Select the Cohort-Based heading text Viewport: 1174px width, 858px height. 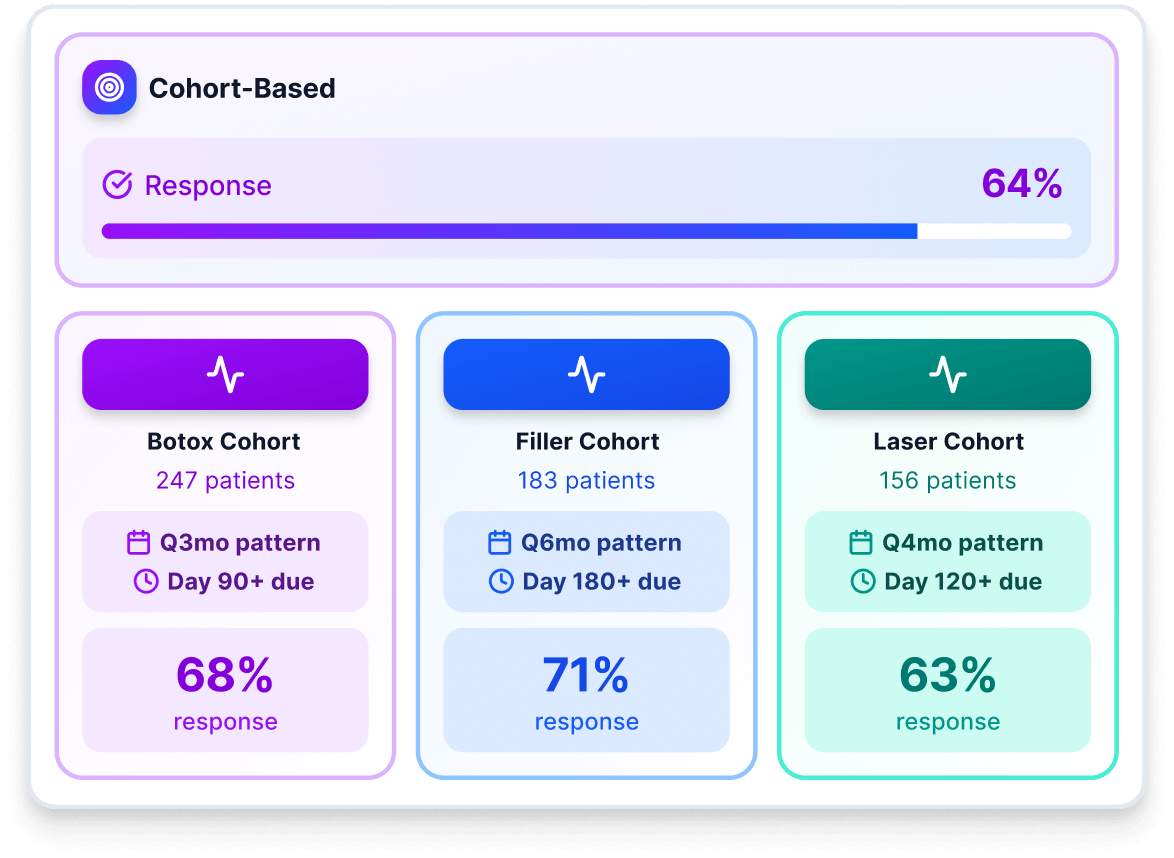242,88
